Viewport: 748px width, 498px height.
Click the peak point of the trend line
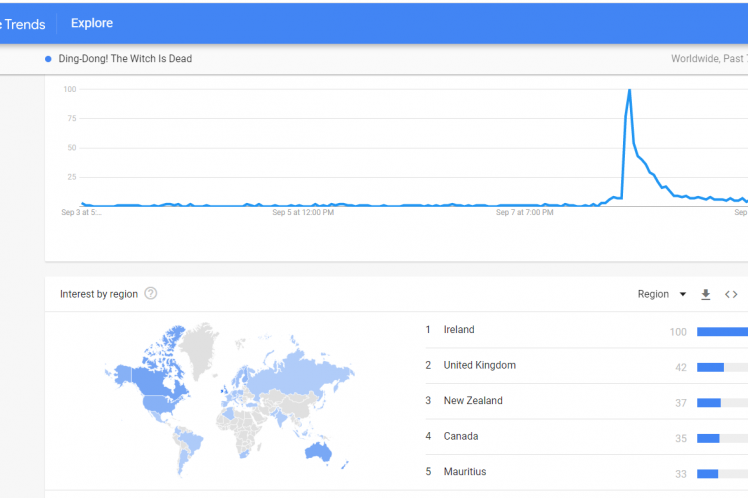[629, 90]
